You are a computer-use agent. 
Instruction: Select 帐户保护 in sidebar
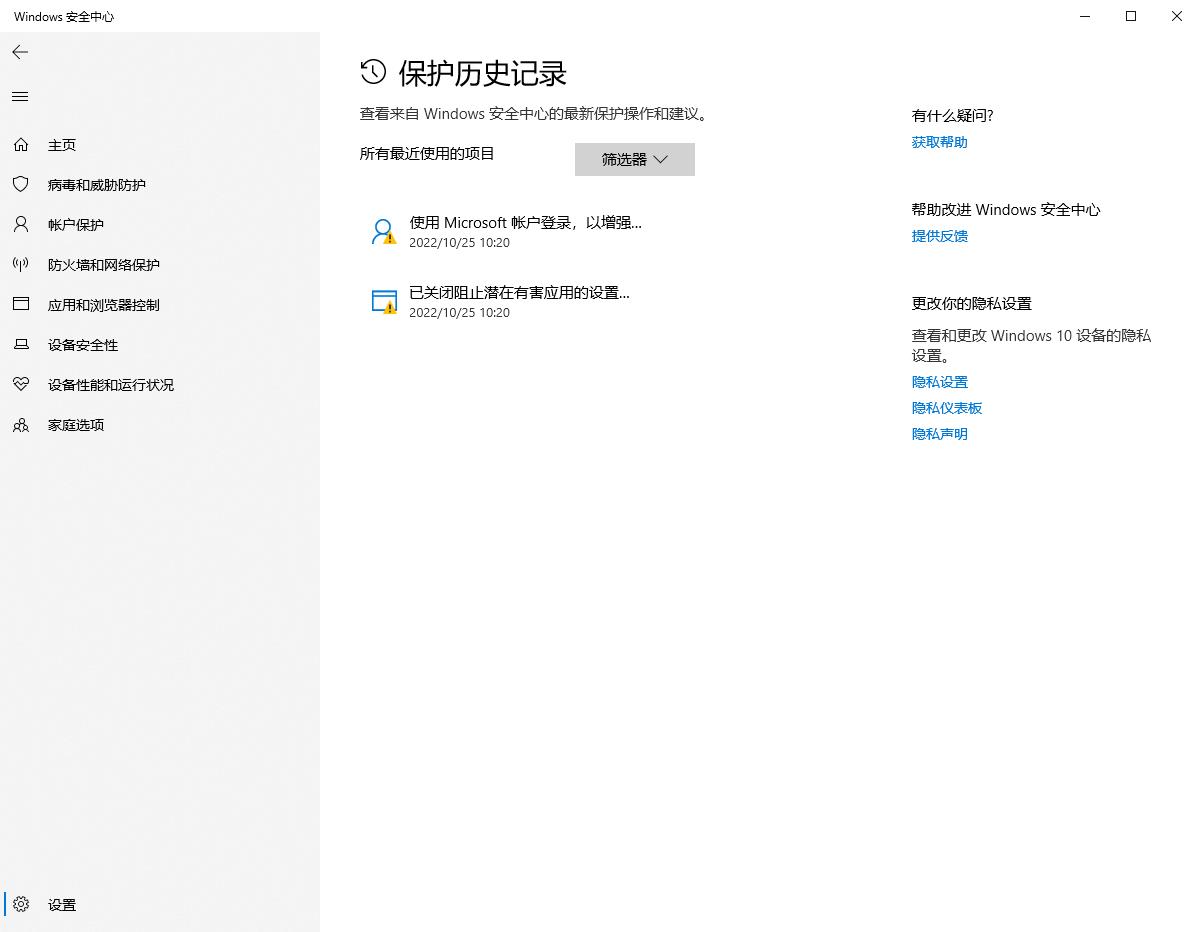76,225
